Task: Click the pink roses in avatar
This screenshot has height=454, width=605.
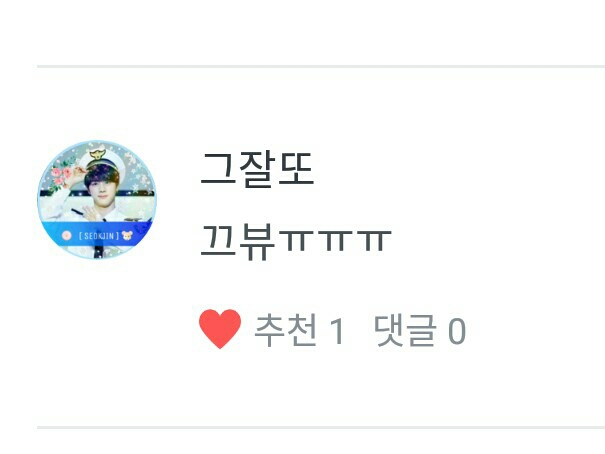Action: coord(59,177)
